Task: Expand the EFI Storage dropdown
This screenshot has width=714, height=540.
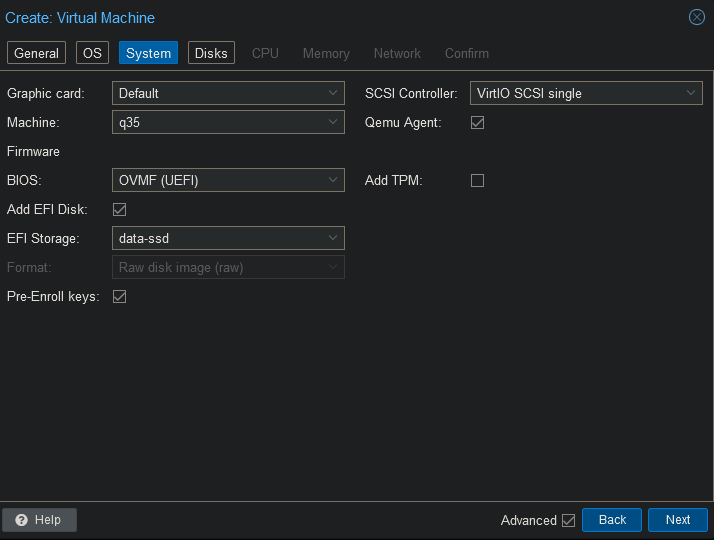Action: point(333,238)
